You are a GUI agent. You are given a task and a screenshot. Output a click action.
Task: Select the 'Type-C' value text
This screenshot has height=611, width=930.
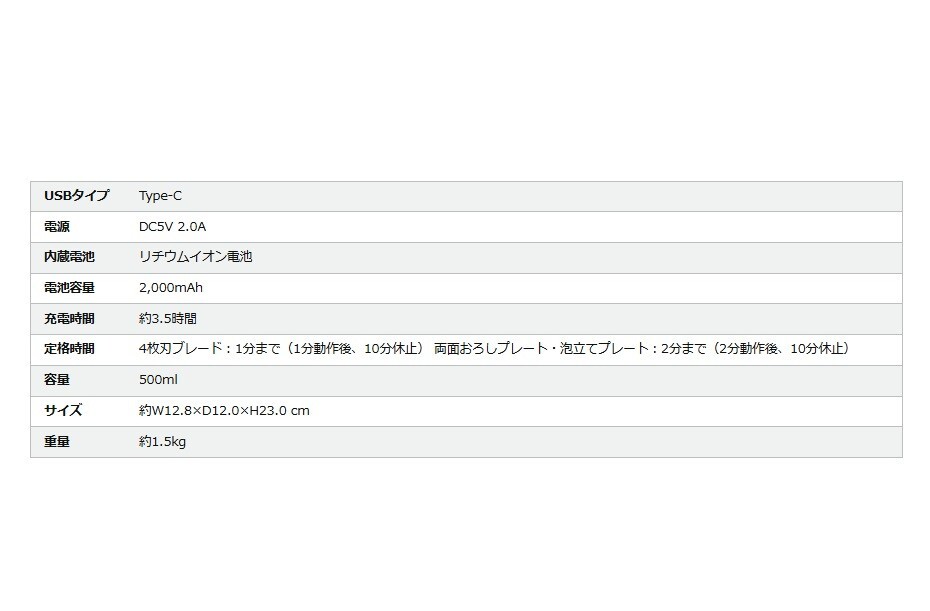click(160, 196)
